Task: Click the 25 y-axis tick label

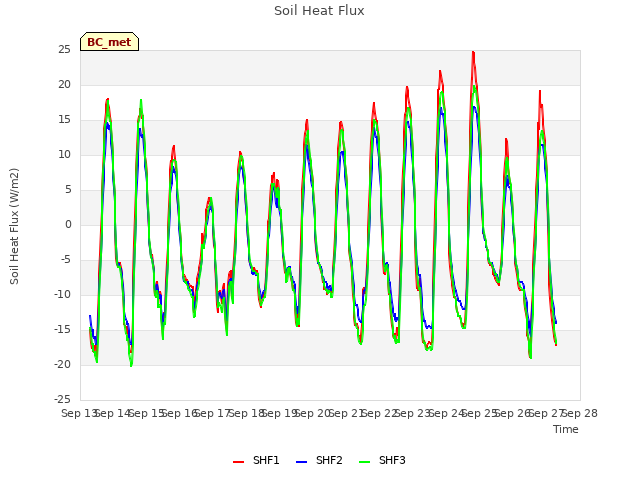Action: pos(64,50)
